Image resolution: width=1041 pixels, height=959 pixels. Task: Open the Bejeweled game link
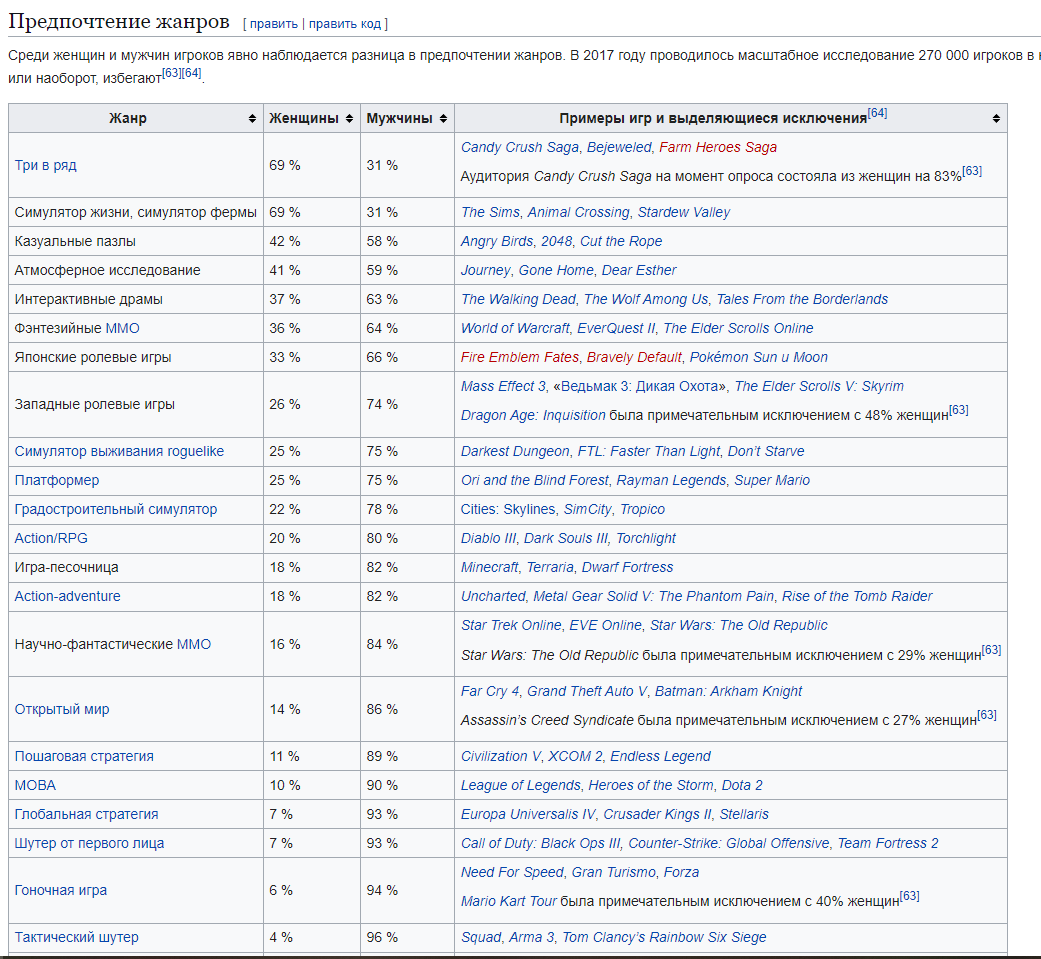(x=619, y=147)
